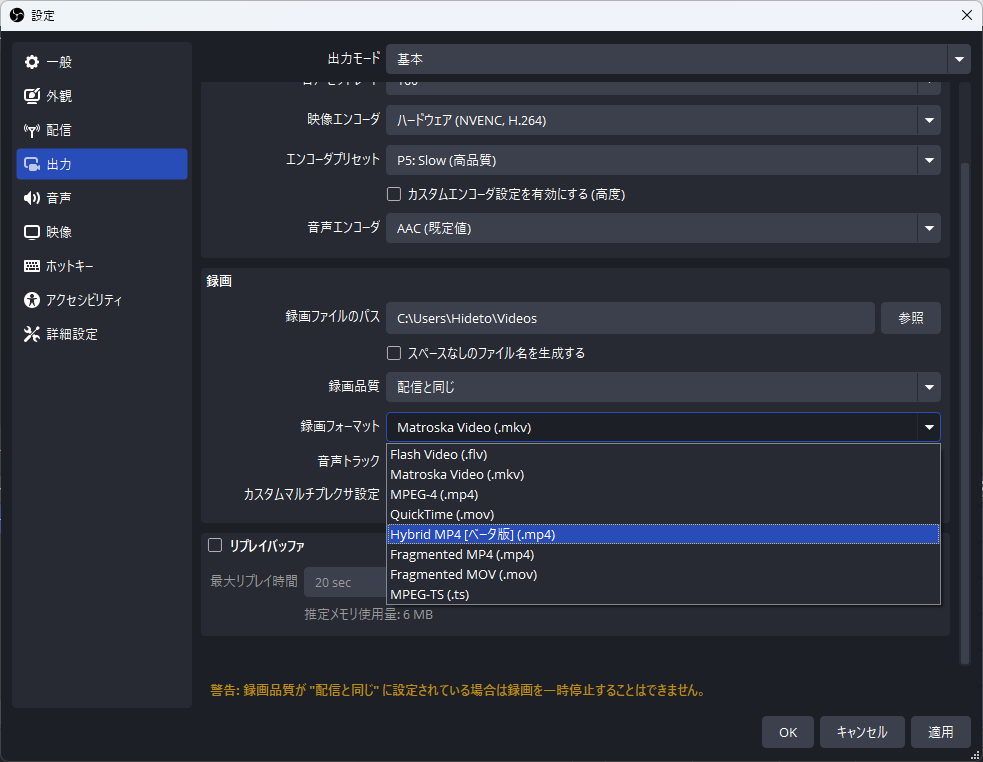Select MPEG-TS (.ts) format
The height and width of the screenshot is (762, 983).
tap(663, 595)
